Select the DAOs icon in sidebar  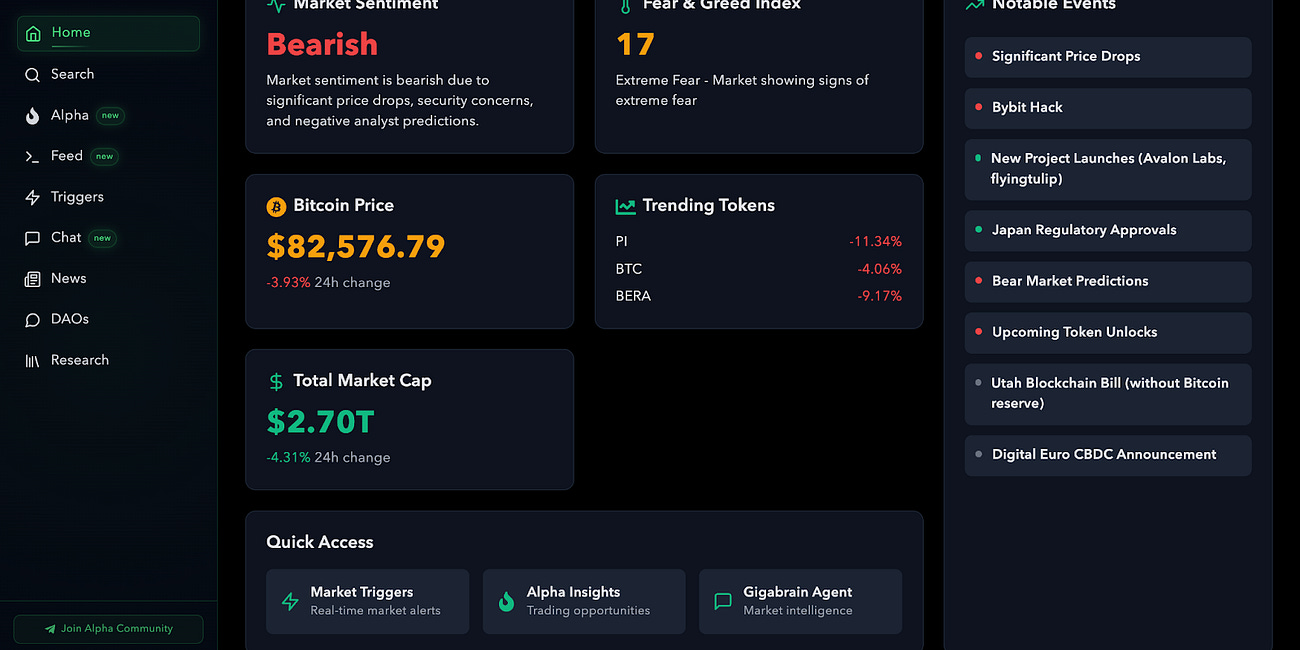click(30, 318)
